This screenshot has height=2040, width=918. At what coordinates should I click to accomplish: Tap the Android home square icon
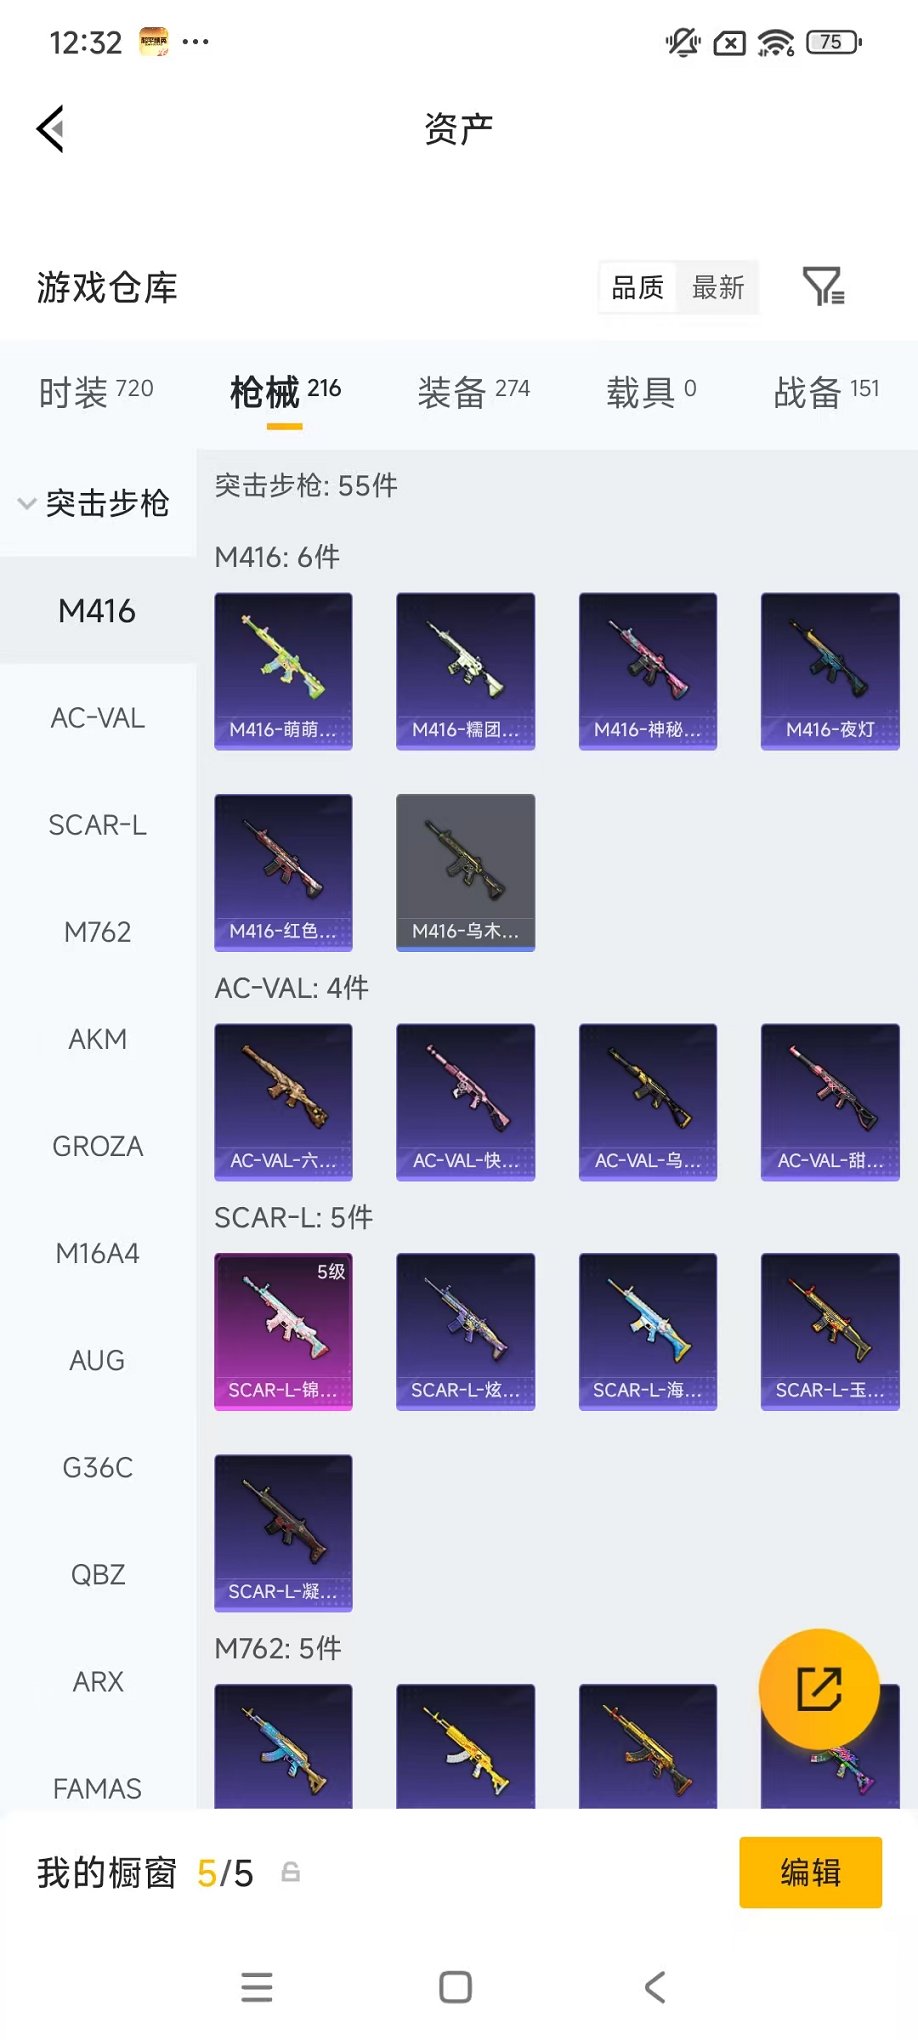pos(456,1986)
